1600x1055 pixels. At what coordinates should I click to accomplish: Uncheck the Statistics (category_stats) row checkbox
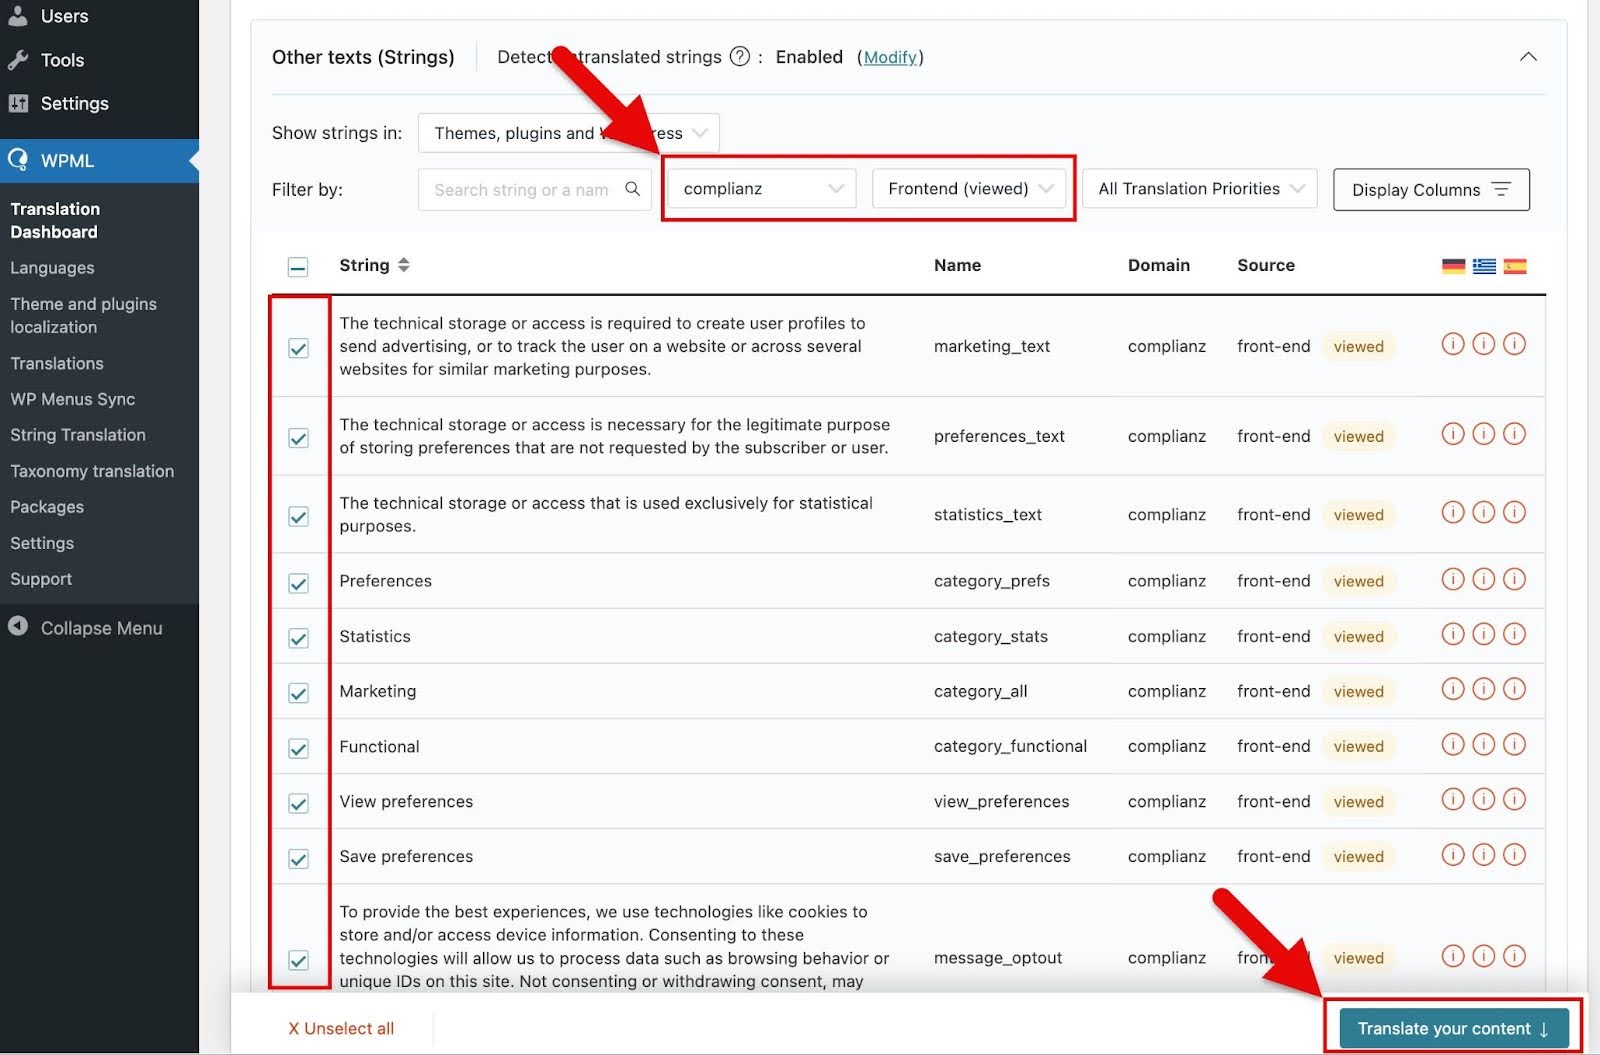(298, 638)
